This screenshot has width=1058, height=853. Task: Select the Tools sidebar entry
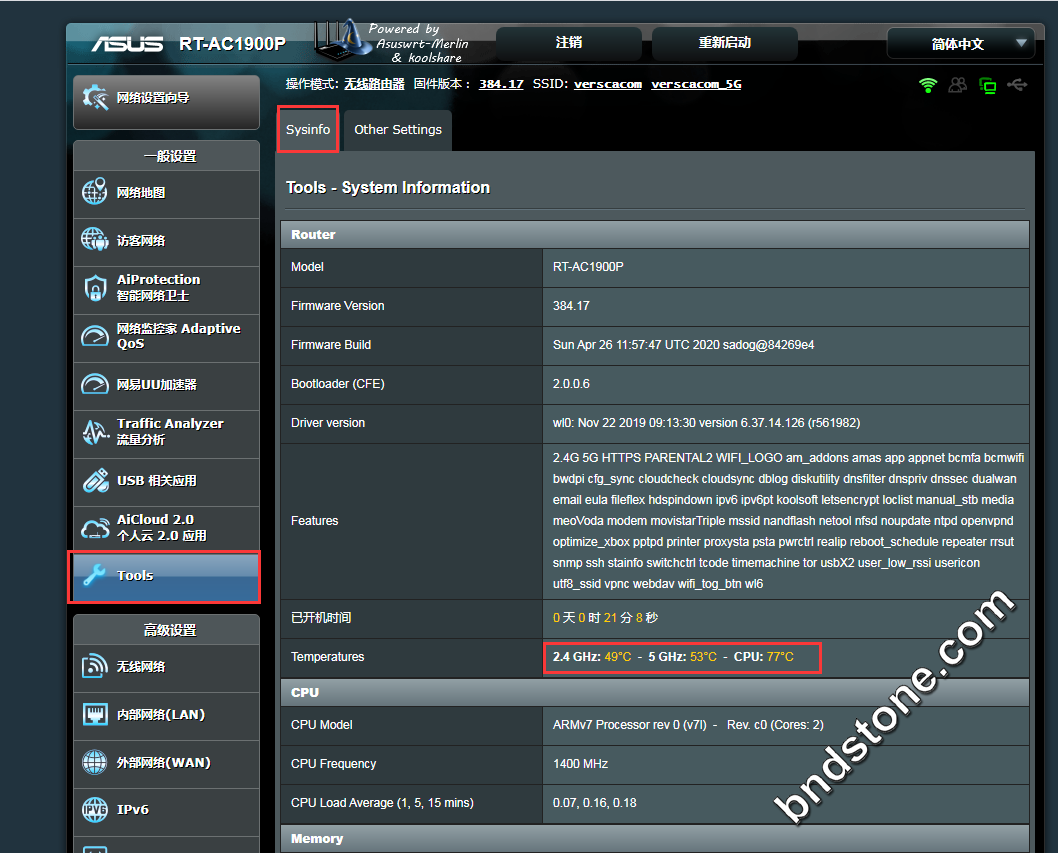point(165,577)
